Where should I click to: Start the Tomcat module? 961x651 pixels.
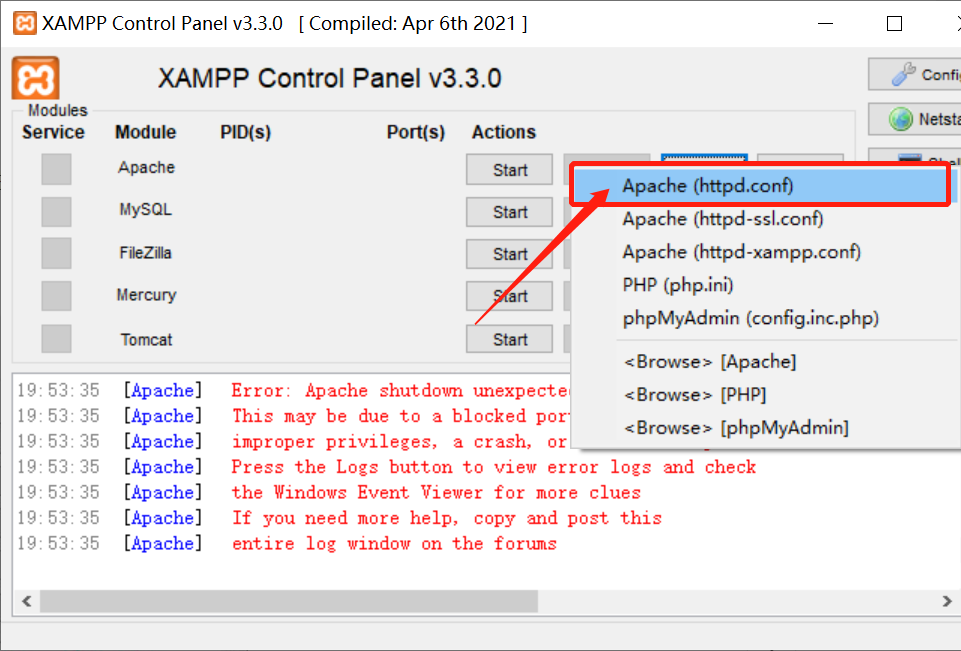(509, 339)
